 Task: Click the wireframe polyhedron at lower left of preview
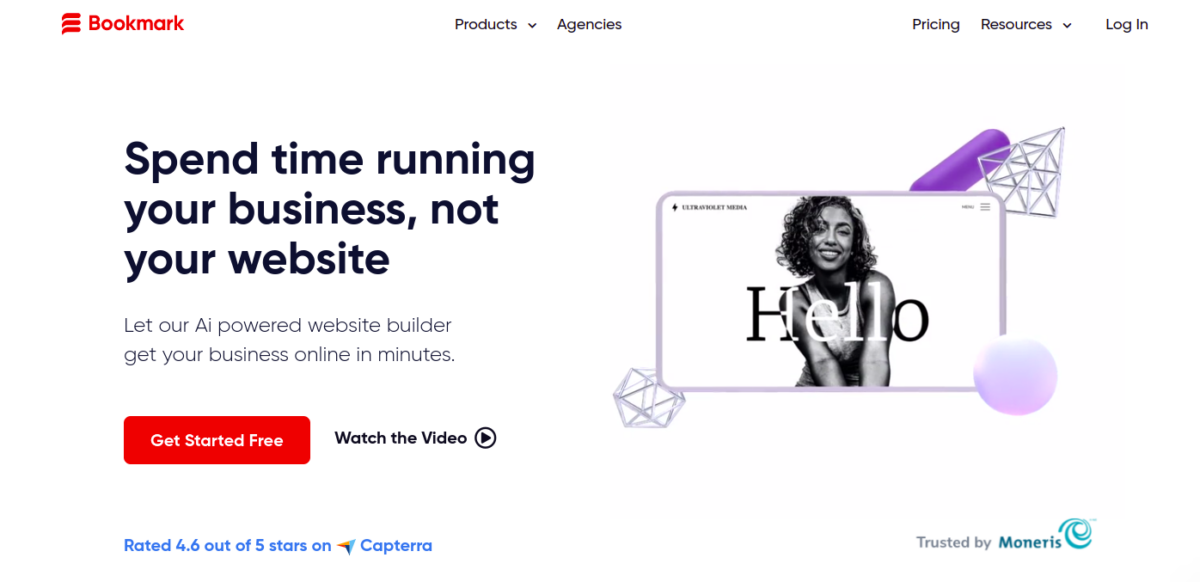[649, 397]
